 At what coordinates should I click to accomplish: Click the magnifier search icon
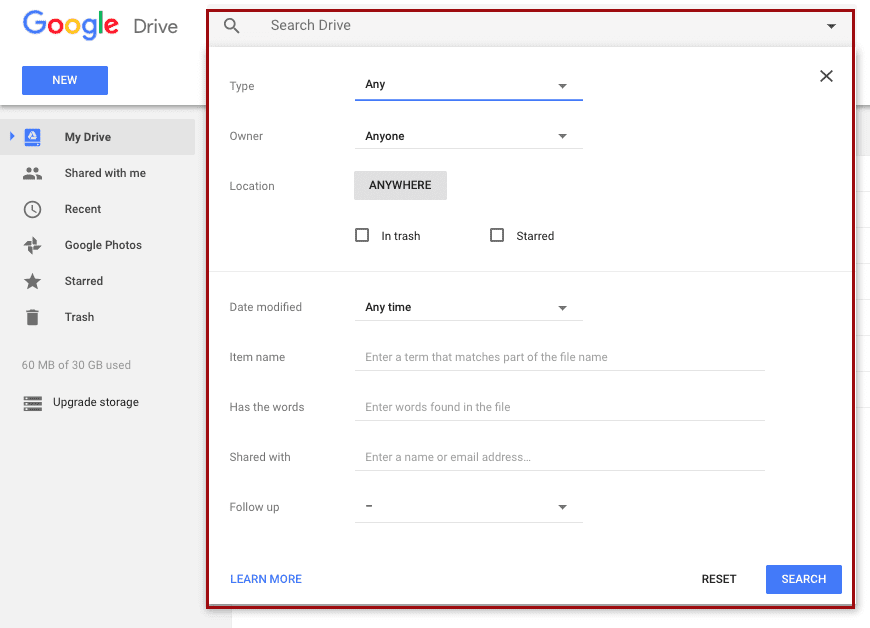(231, 26)
